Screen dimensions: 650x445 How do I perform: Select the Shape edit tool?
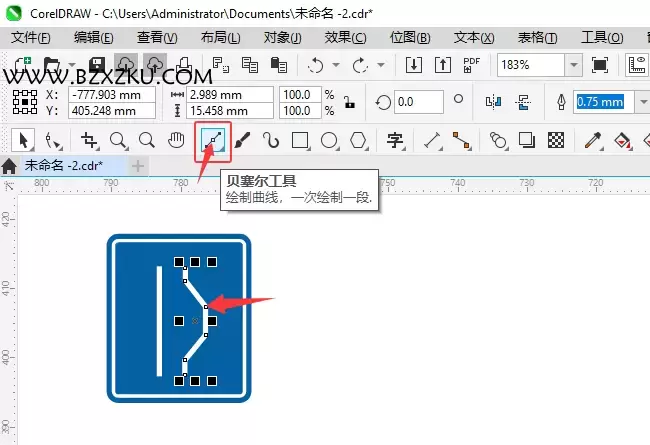53,141
